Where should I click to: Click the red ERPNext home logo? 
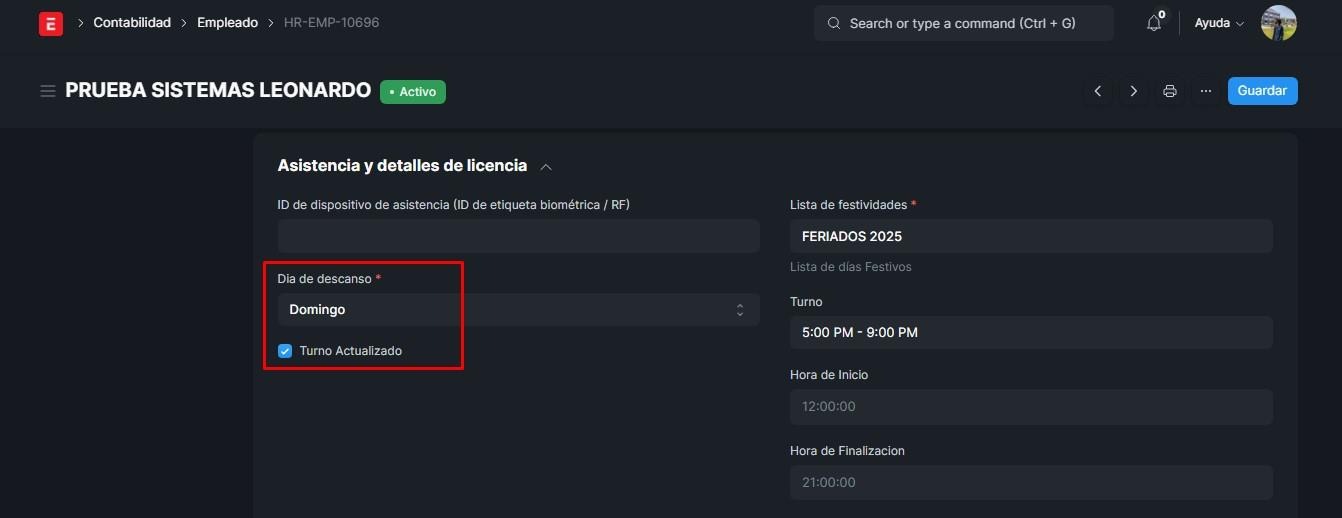pos(51,23)
